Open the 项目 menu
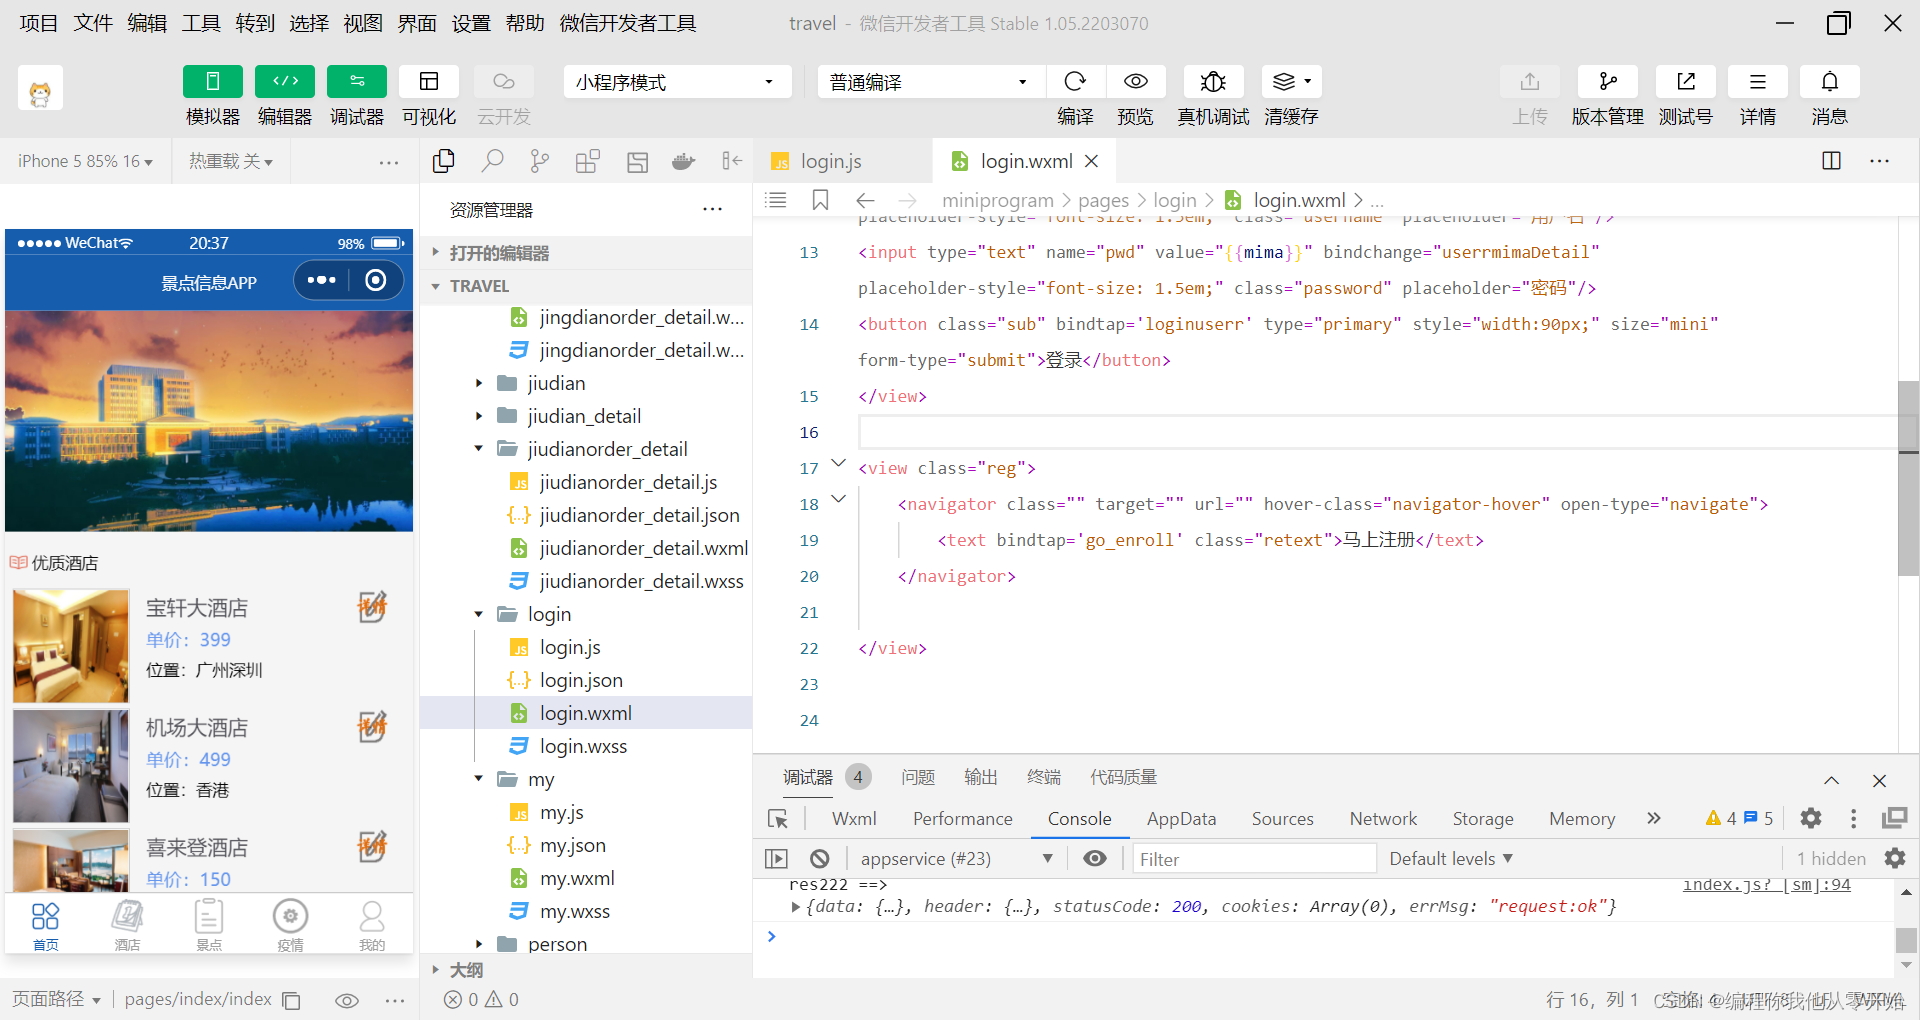The width and height of the screenshot is (1920, 1020). point(39,23)
